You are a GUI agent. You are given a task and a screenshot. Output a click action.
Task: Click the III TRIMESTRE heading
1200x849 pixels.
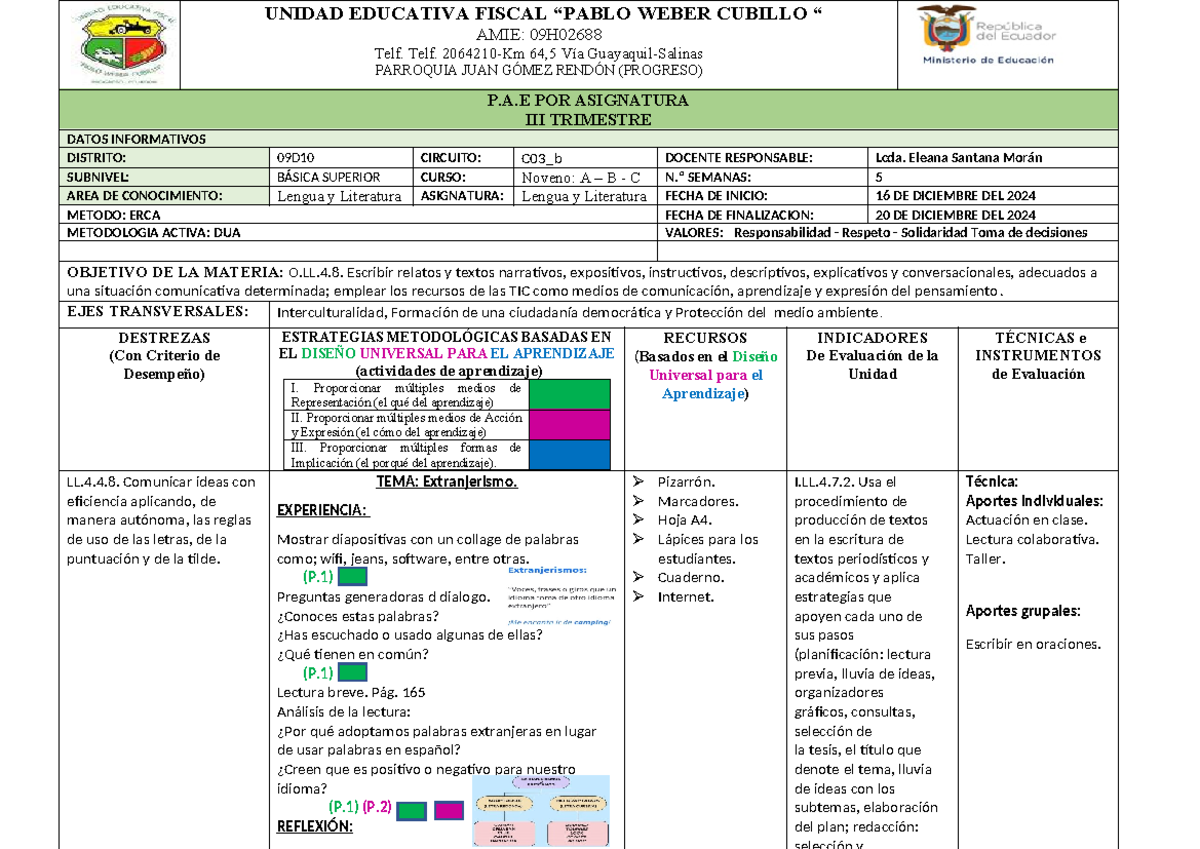[x=588, y=120]
